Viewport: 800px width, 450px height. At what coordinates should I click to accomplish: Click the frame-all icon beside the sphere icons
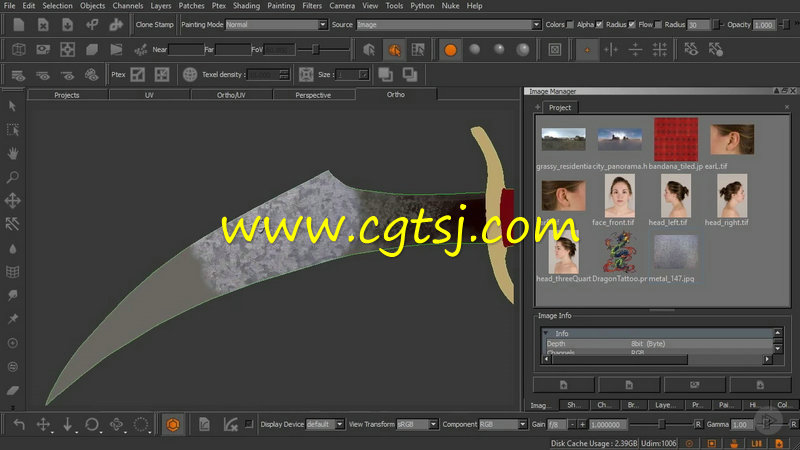[x=555, y=49]
